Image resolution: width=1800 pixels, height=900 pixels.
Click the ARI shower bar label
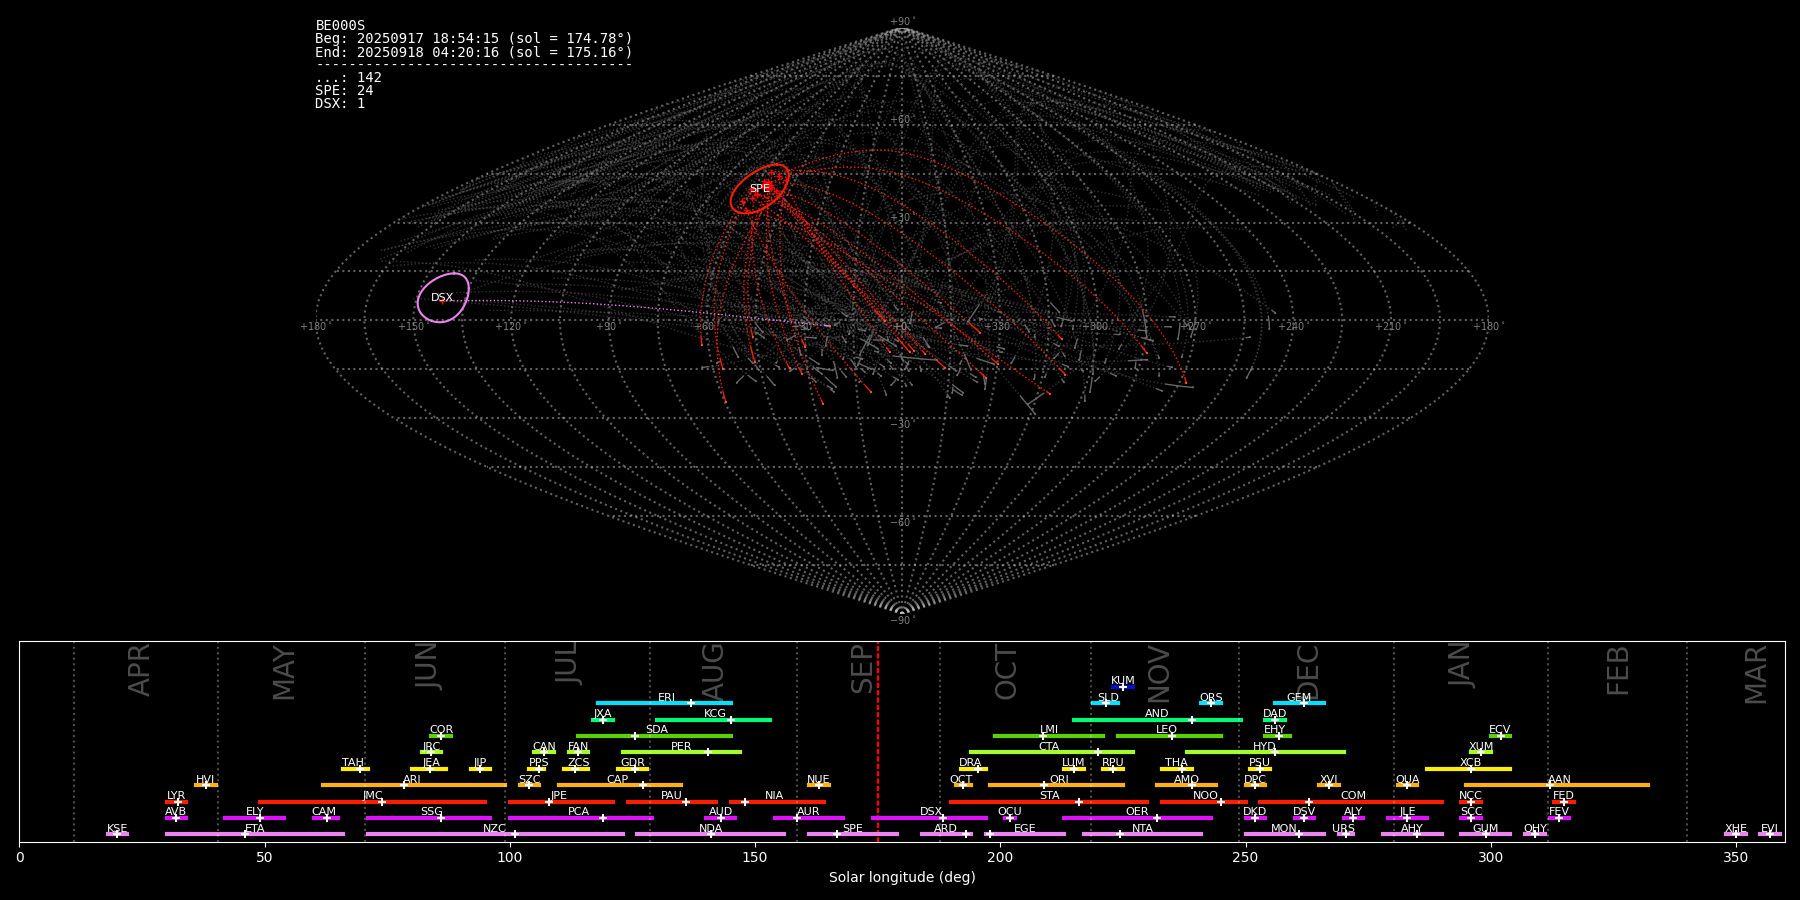(412, 780)
